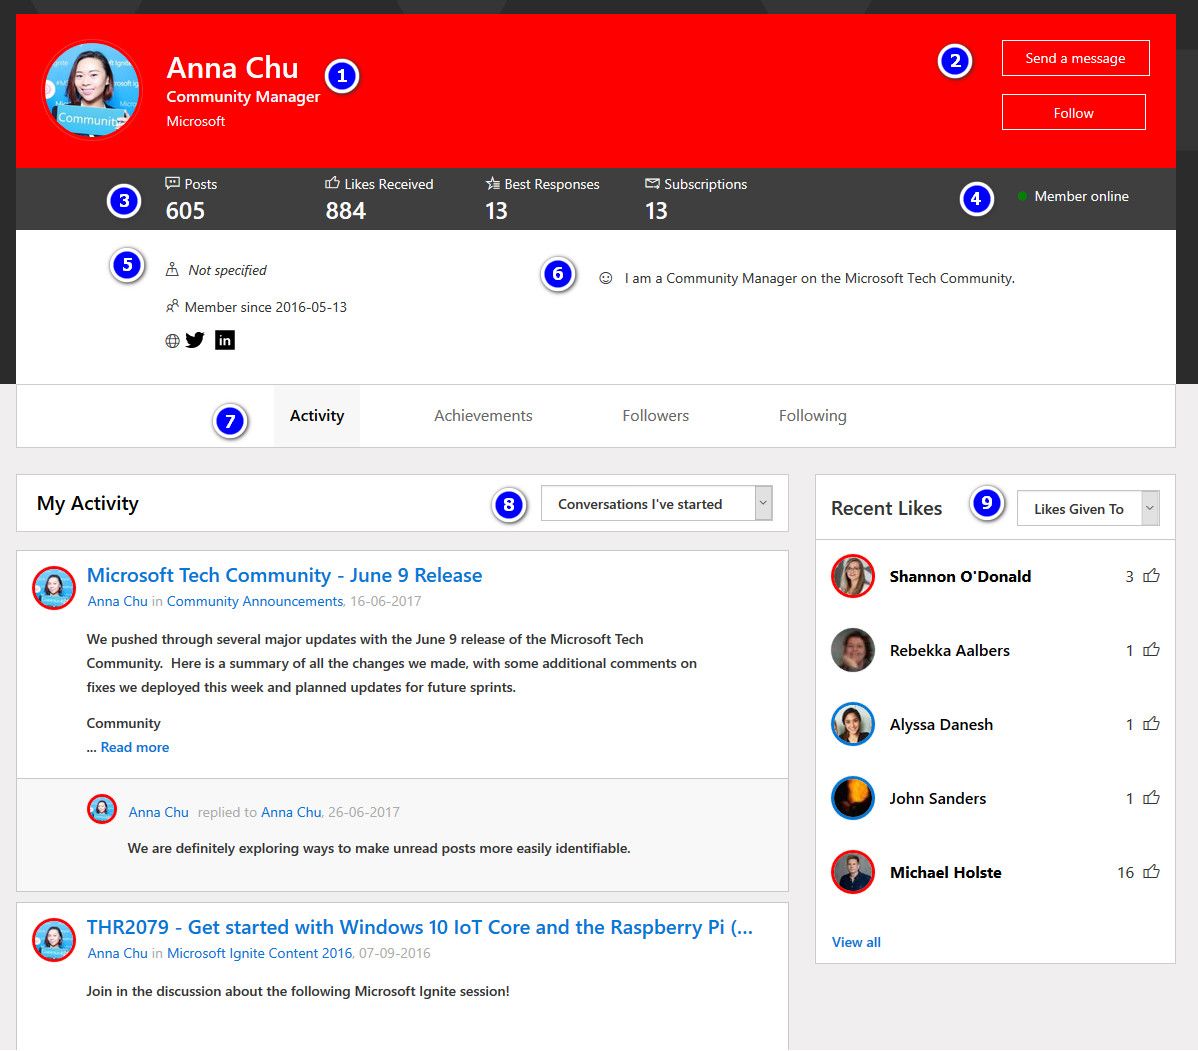Follow Anna Chu using the Follow button
This screenshot has height=1051, width=1198.
1073,111
